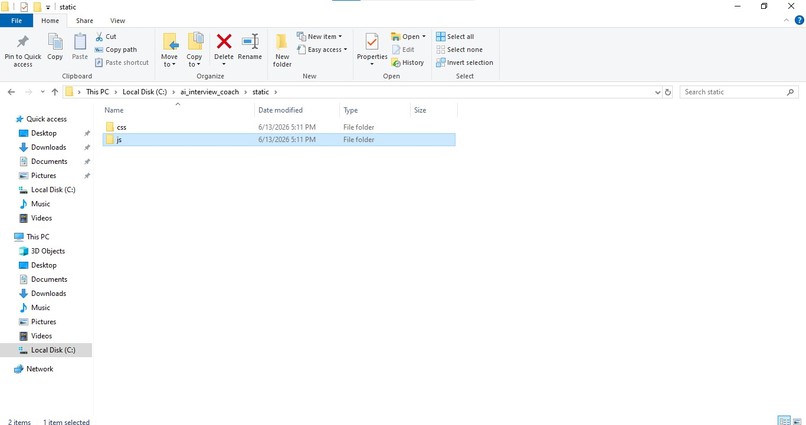Refresh the static folder view

(668, 92)
